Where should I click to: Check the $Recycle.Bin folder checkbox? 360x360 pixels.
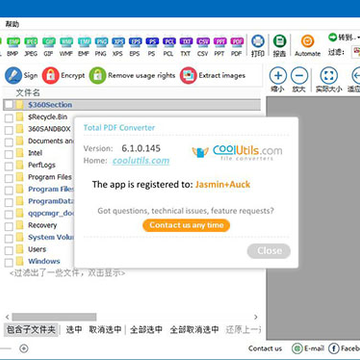click(9, 118)
